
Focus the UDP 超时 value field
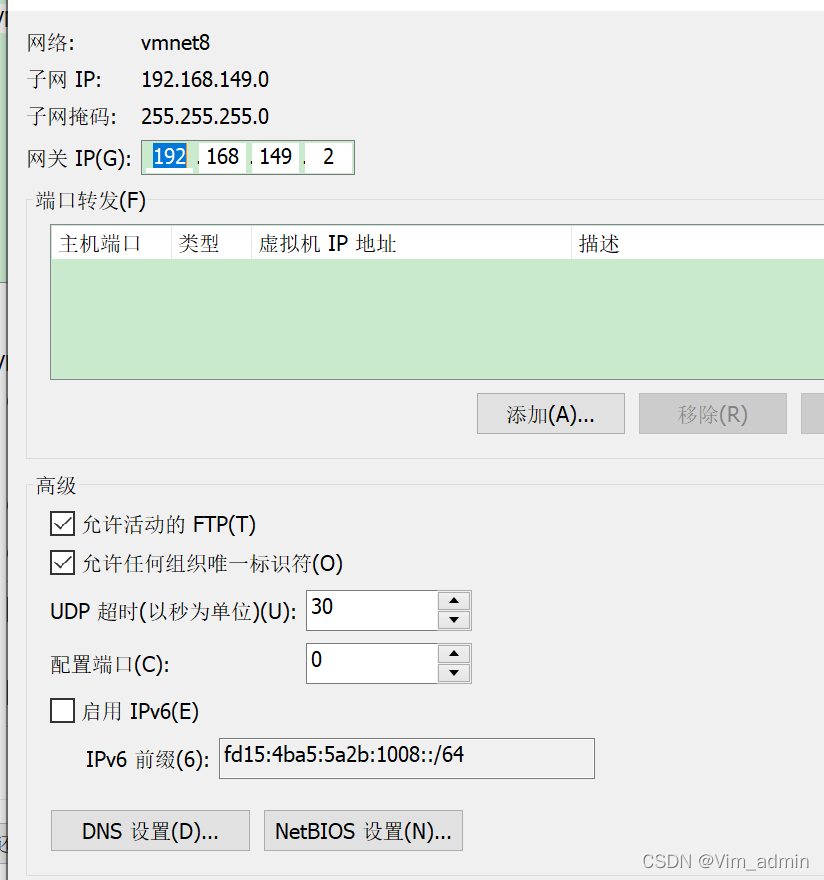pyautogui.click(x=372, y=610)
